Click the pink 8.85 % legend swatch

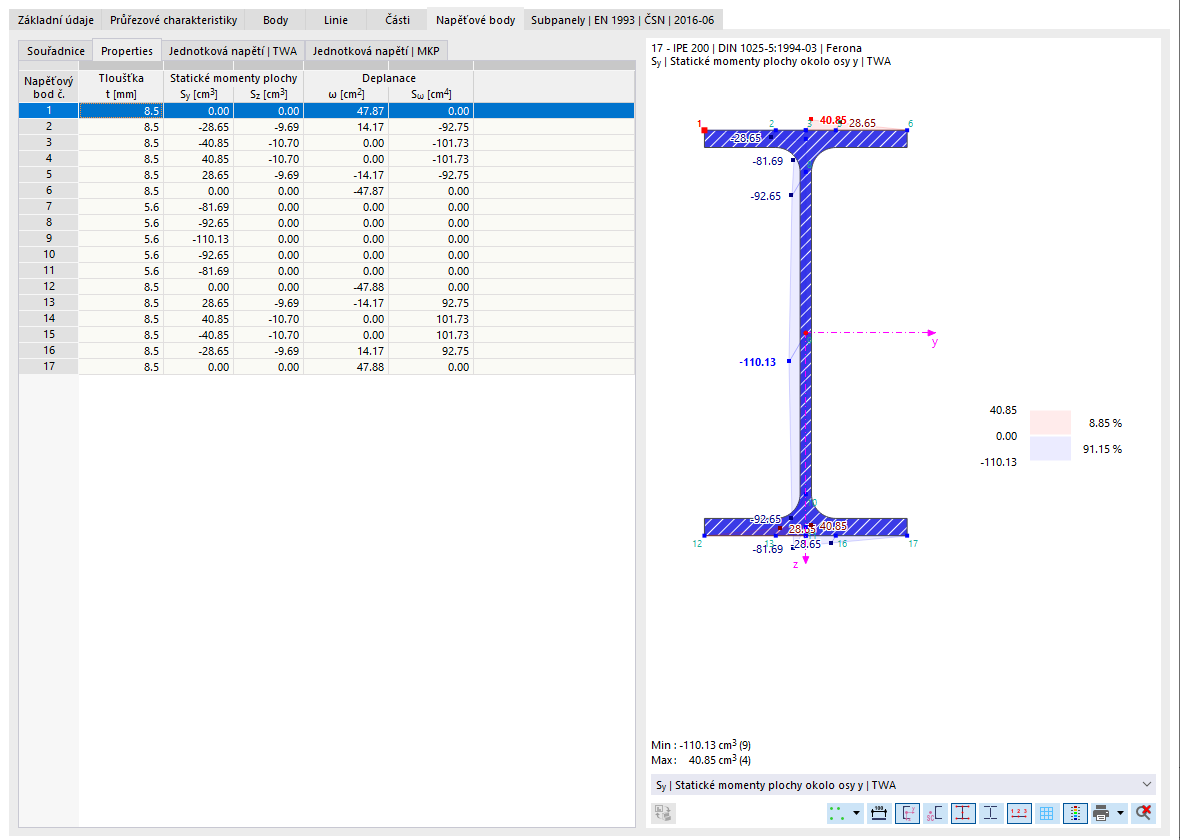(x=1050, y=423)
